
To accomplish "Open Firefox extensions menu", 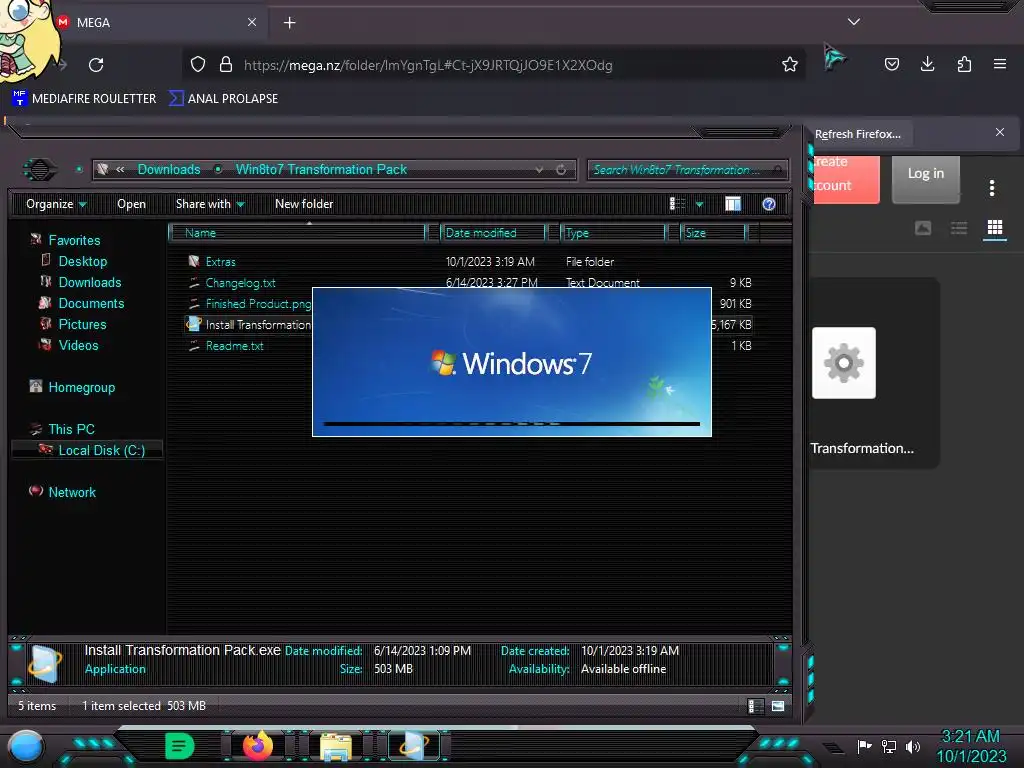I will point(964,64).
